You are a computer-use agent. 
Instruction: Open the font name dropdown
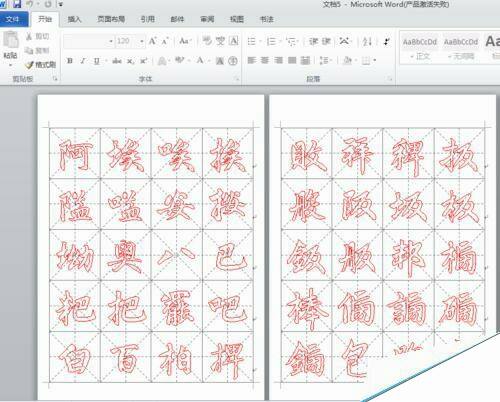tap(111, 41)
